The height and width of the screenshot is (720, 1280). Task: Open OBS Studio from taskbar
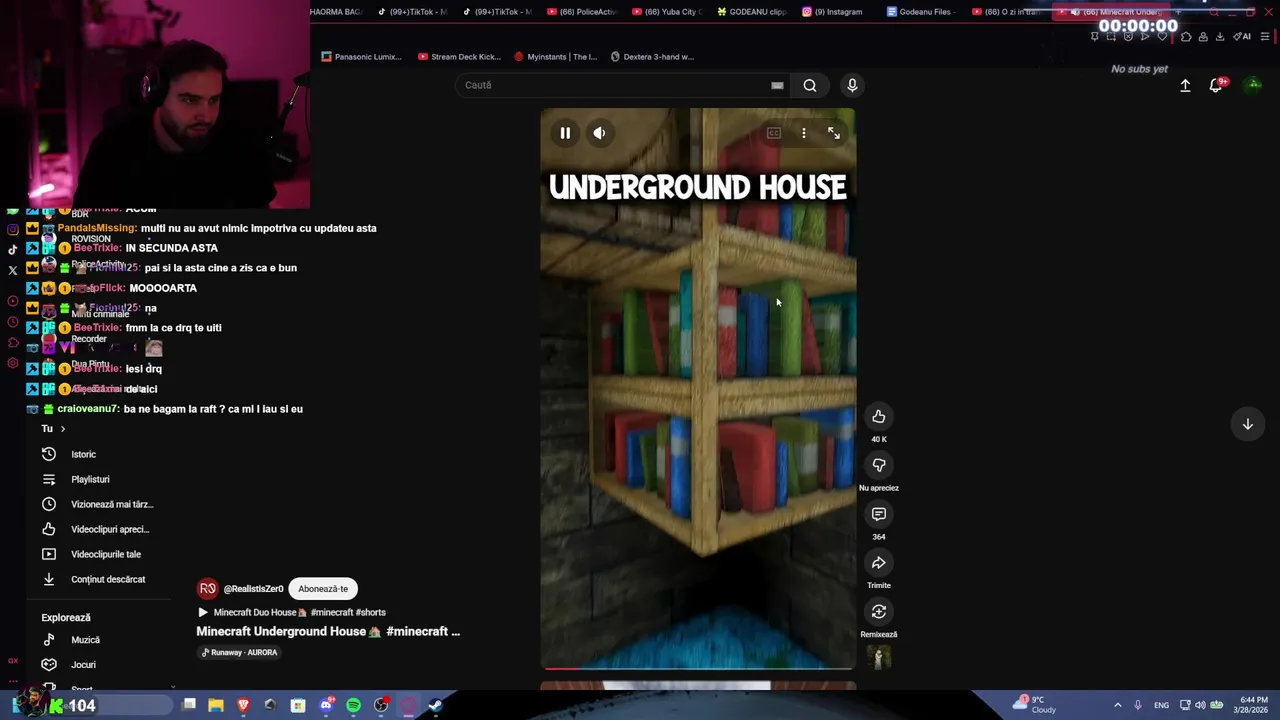(381, 705)
